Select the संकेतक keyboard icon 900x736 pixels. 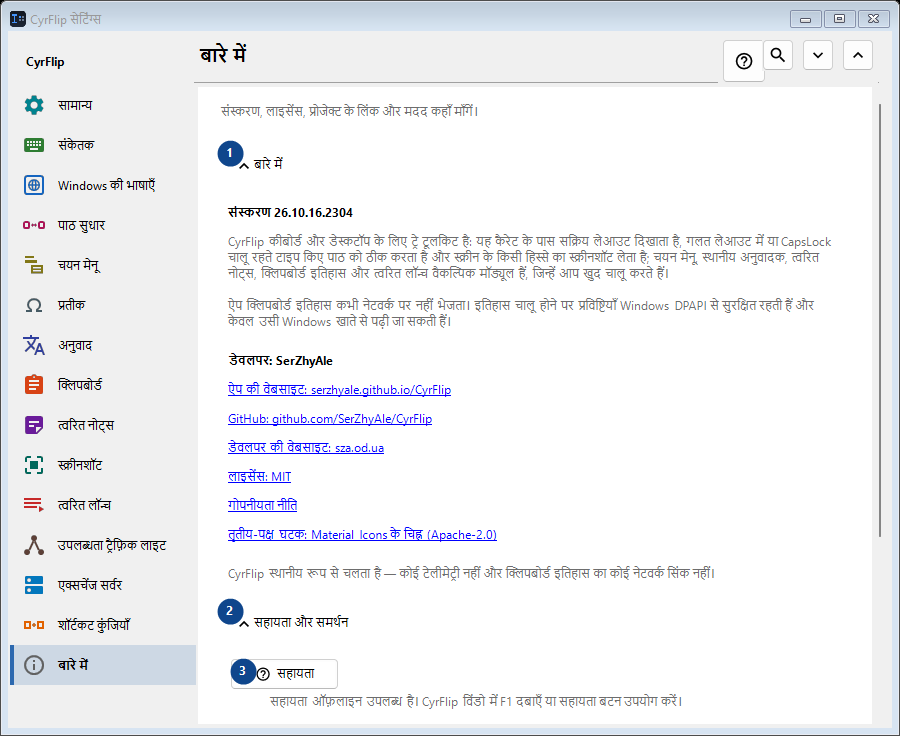(x=34, y=145)
